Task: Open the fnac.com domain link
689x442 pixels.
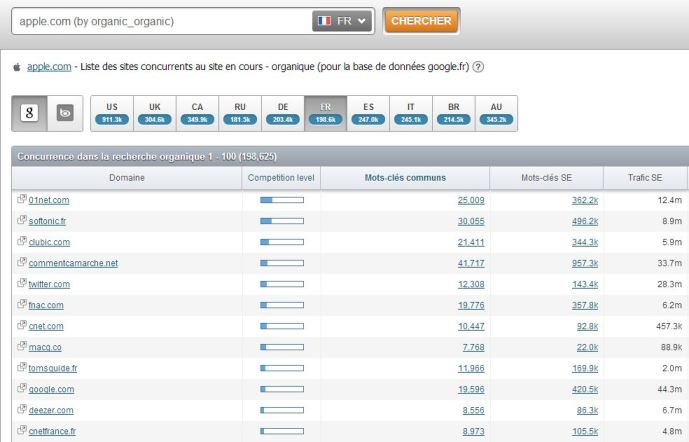Action: click(x=46, y=305)
